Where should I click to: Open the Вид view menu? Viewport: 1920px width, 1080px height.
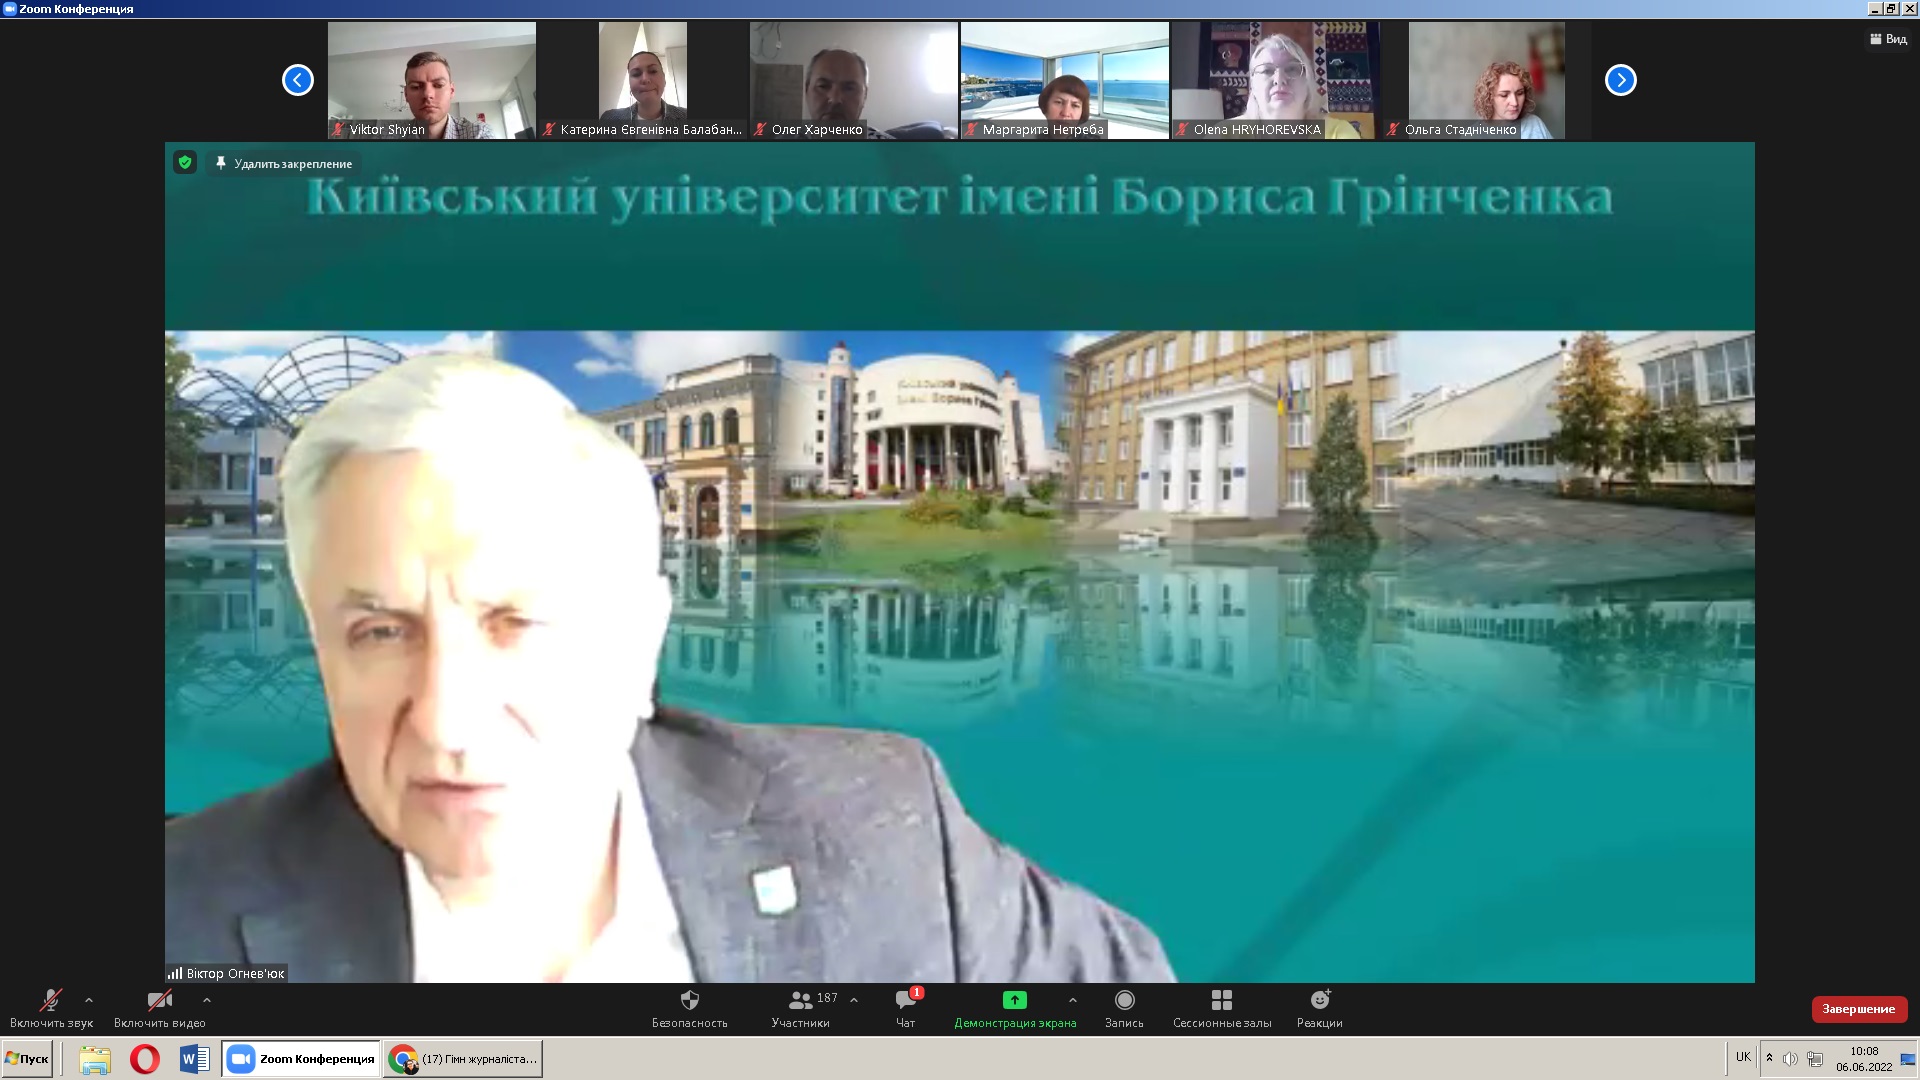(x=1888, y=39)
